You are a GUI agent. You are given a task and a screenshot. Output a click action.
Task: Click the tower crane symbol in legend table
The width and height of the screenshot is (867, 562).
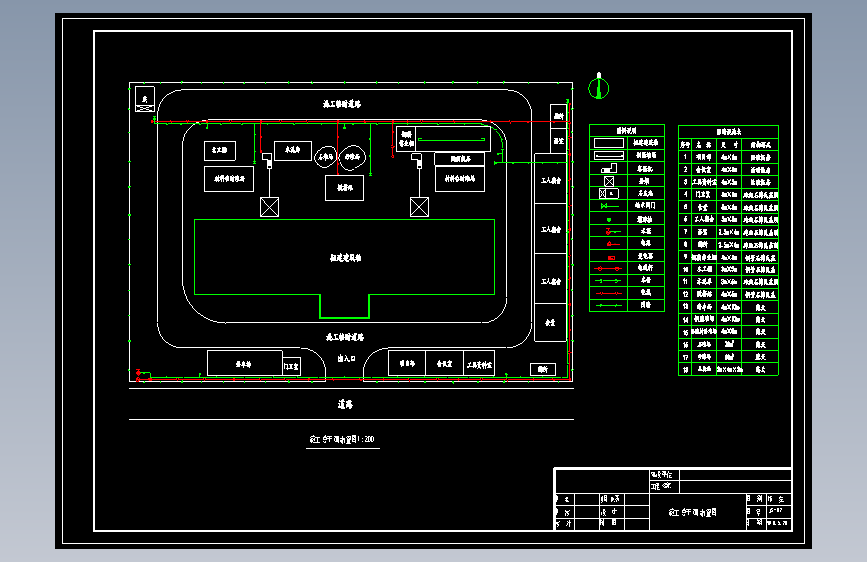pyautogui.click(x=608, y=168)
